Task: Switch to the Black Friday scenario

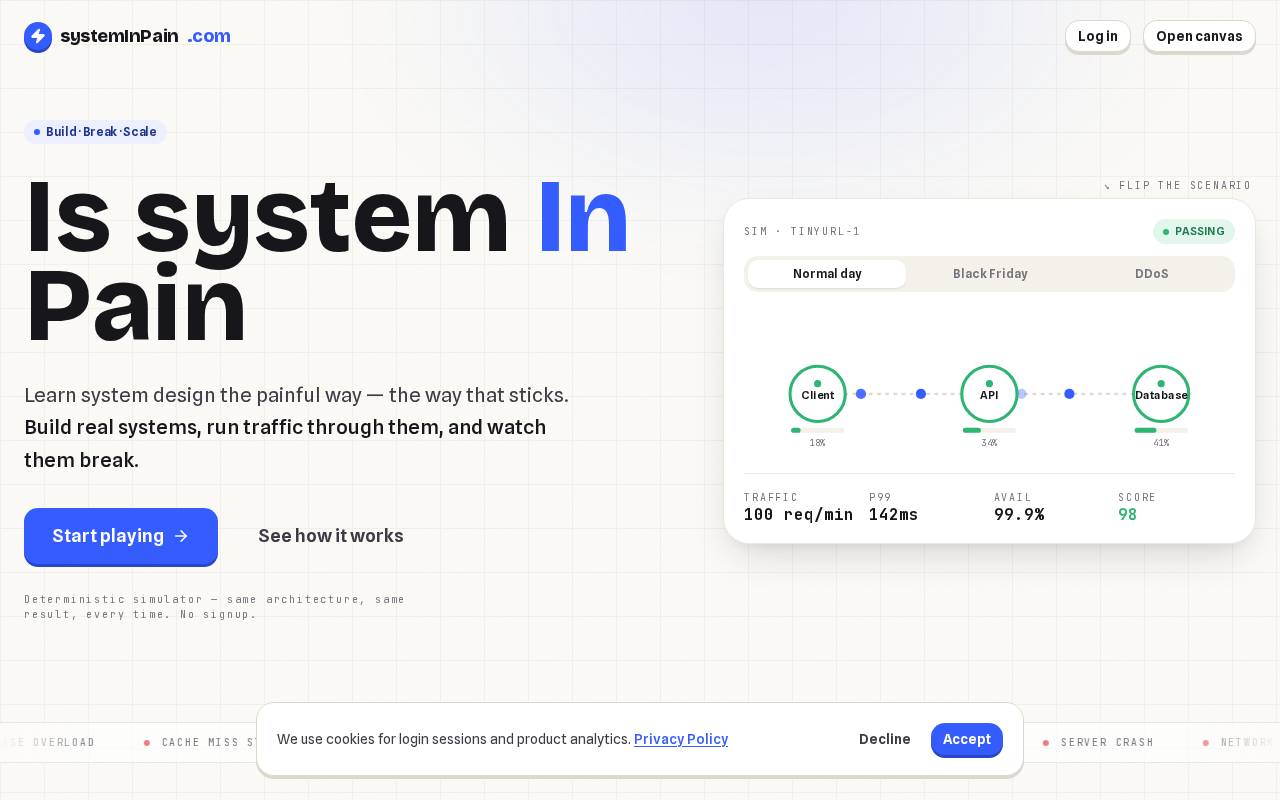Action: [x=990, y=274]
